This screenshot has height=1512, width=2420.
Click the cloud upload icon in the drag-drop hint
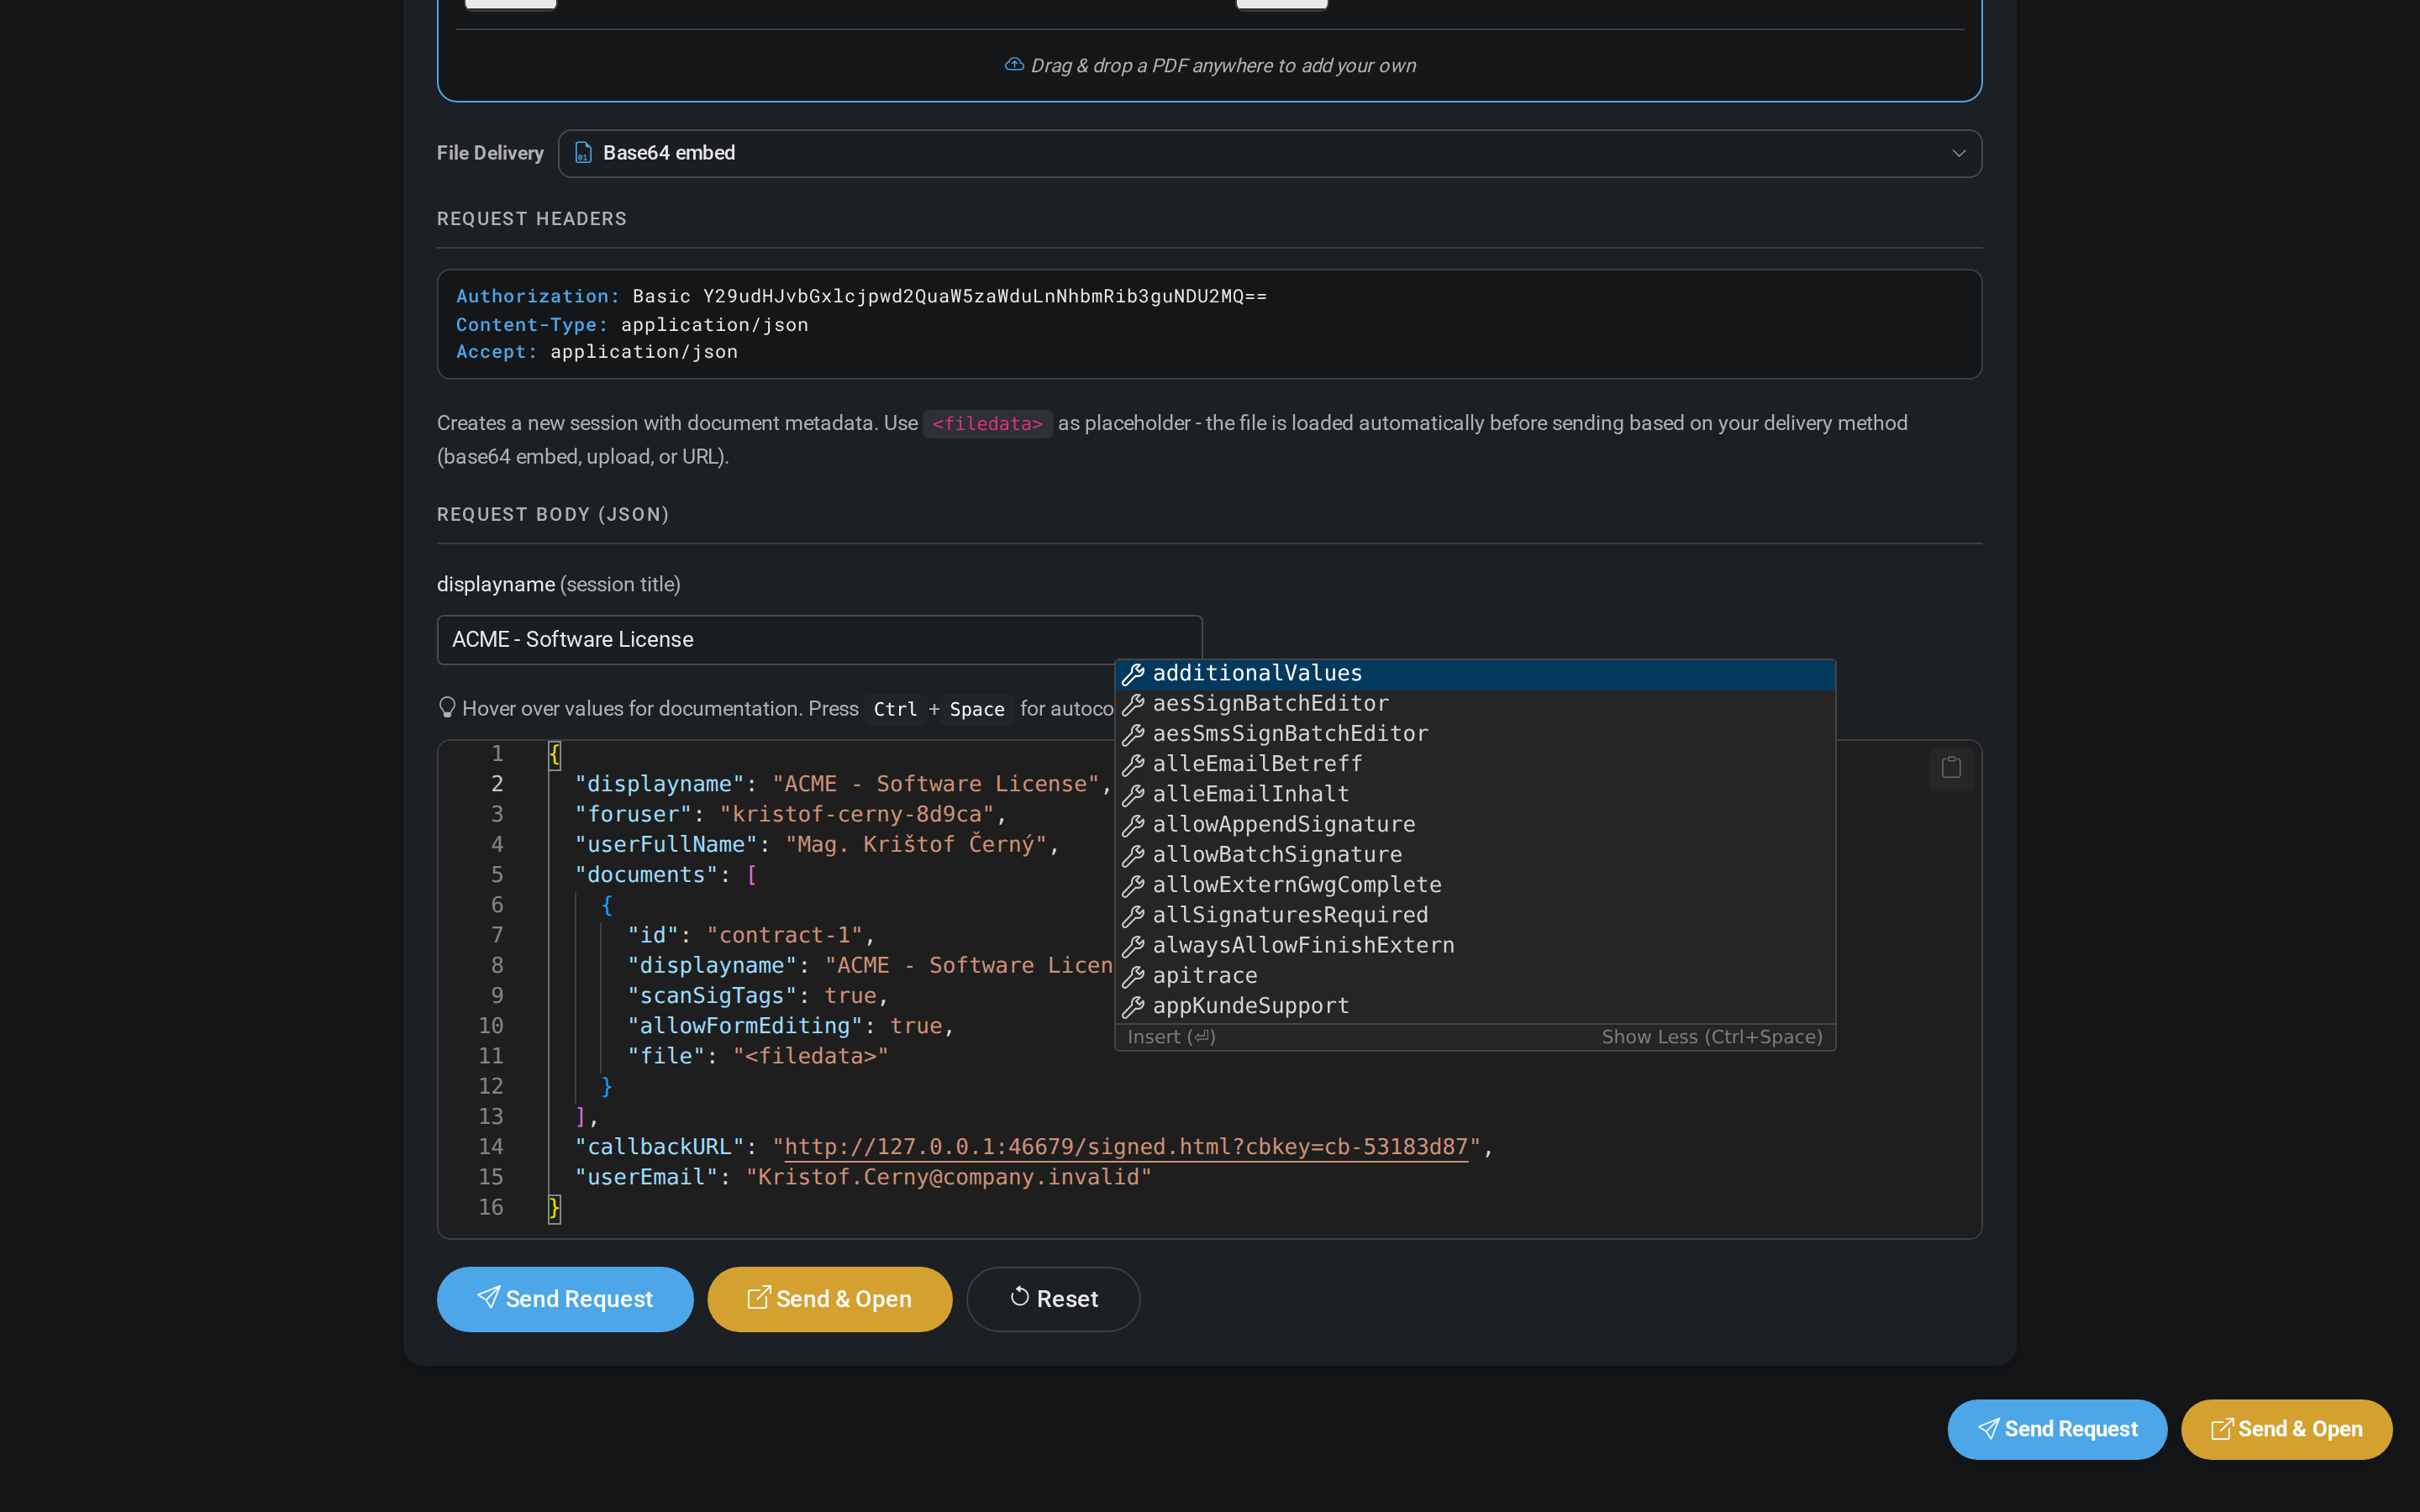(1014, 64)
